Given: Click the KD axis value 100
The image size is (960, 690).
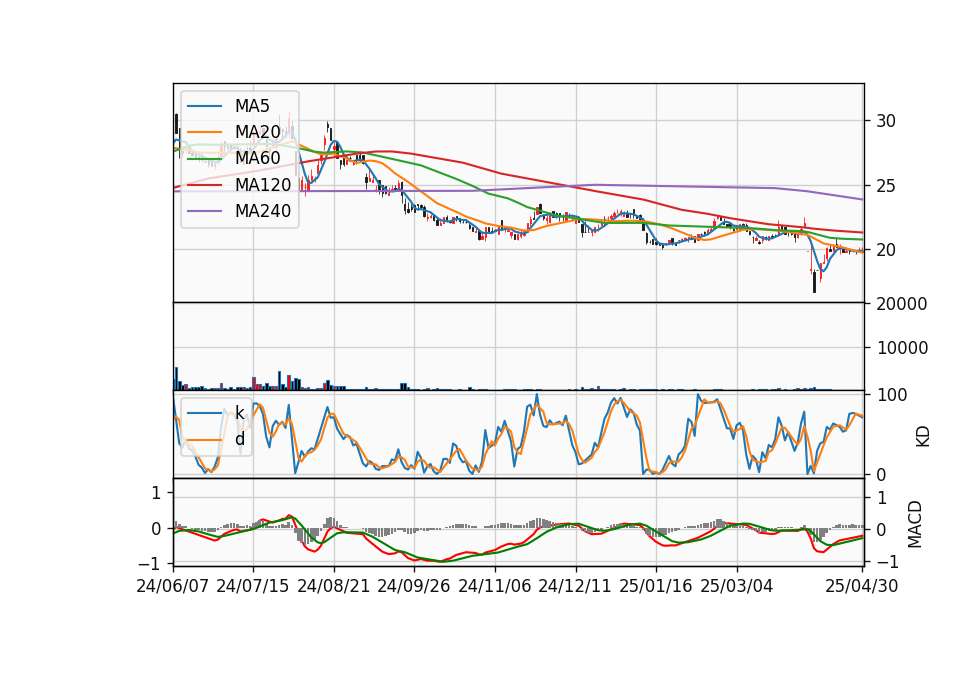Looking at the screenshot, I should click(891, 395).
